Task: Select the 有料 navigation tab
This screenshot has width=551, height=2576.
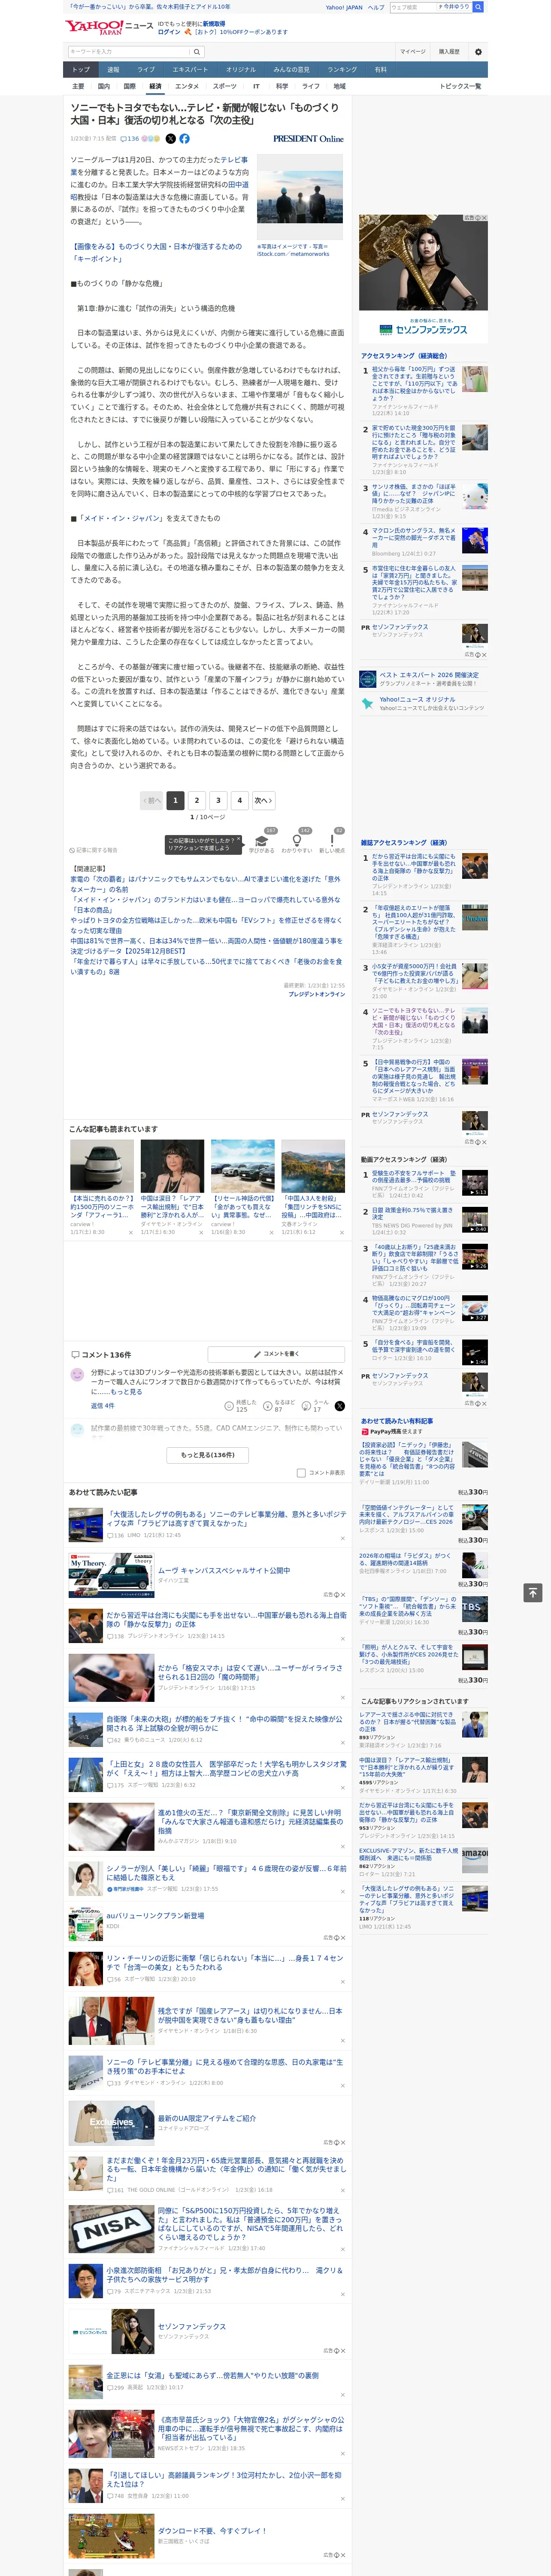Action: point(380,69)
